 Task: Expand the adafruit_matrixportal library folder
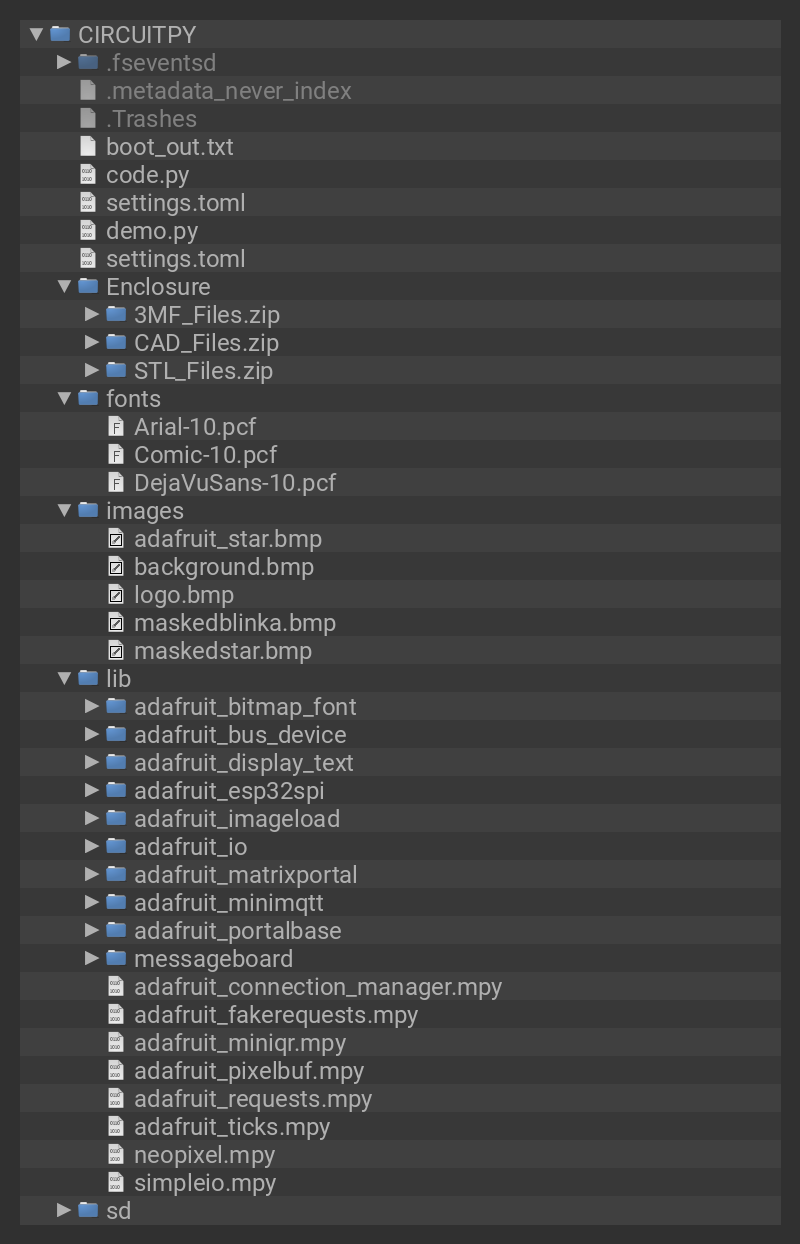point(92,875)
